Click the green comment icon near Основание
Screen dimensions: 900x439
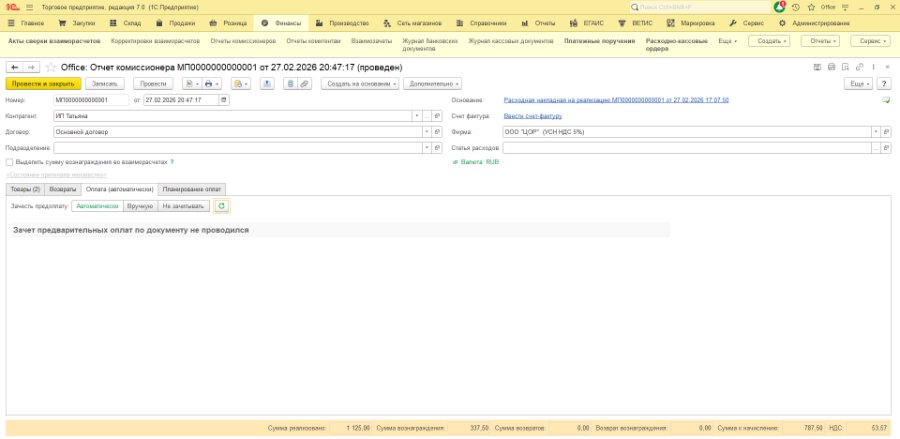[886, 100]
